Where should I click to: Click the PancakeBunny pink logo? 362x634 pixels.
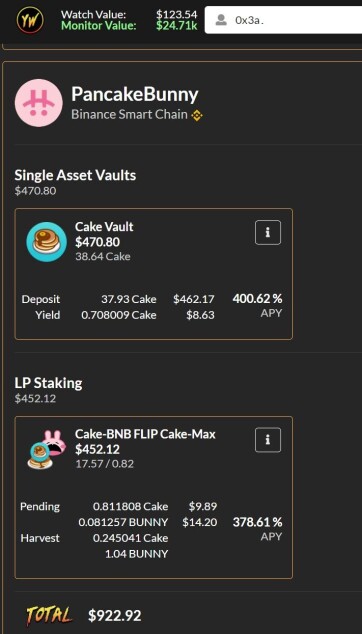[x=39, y=103]
